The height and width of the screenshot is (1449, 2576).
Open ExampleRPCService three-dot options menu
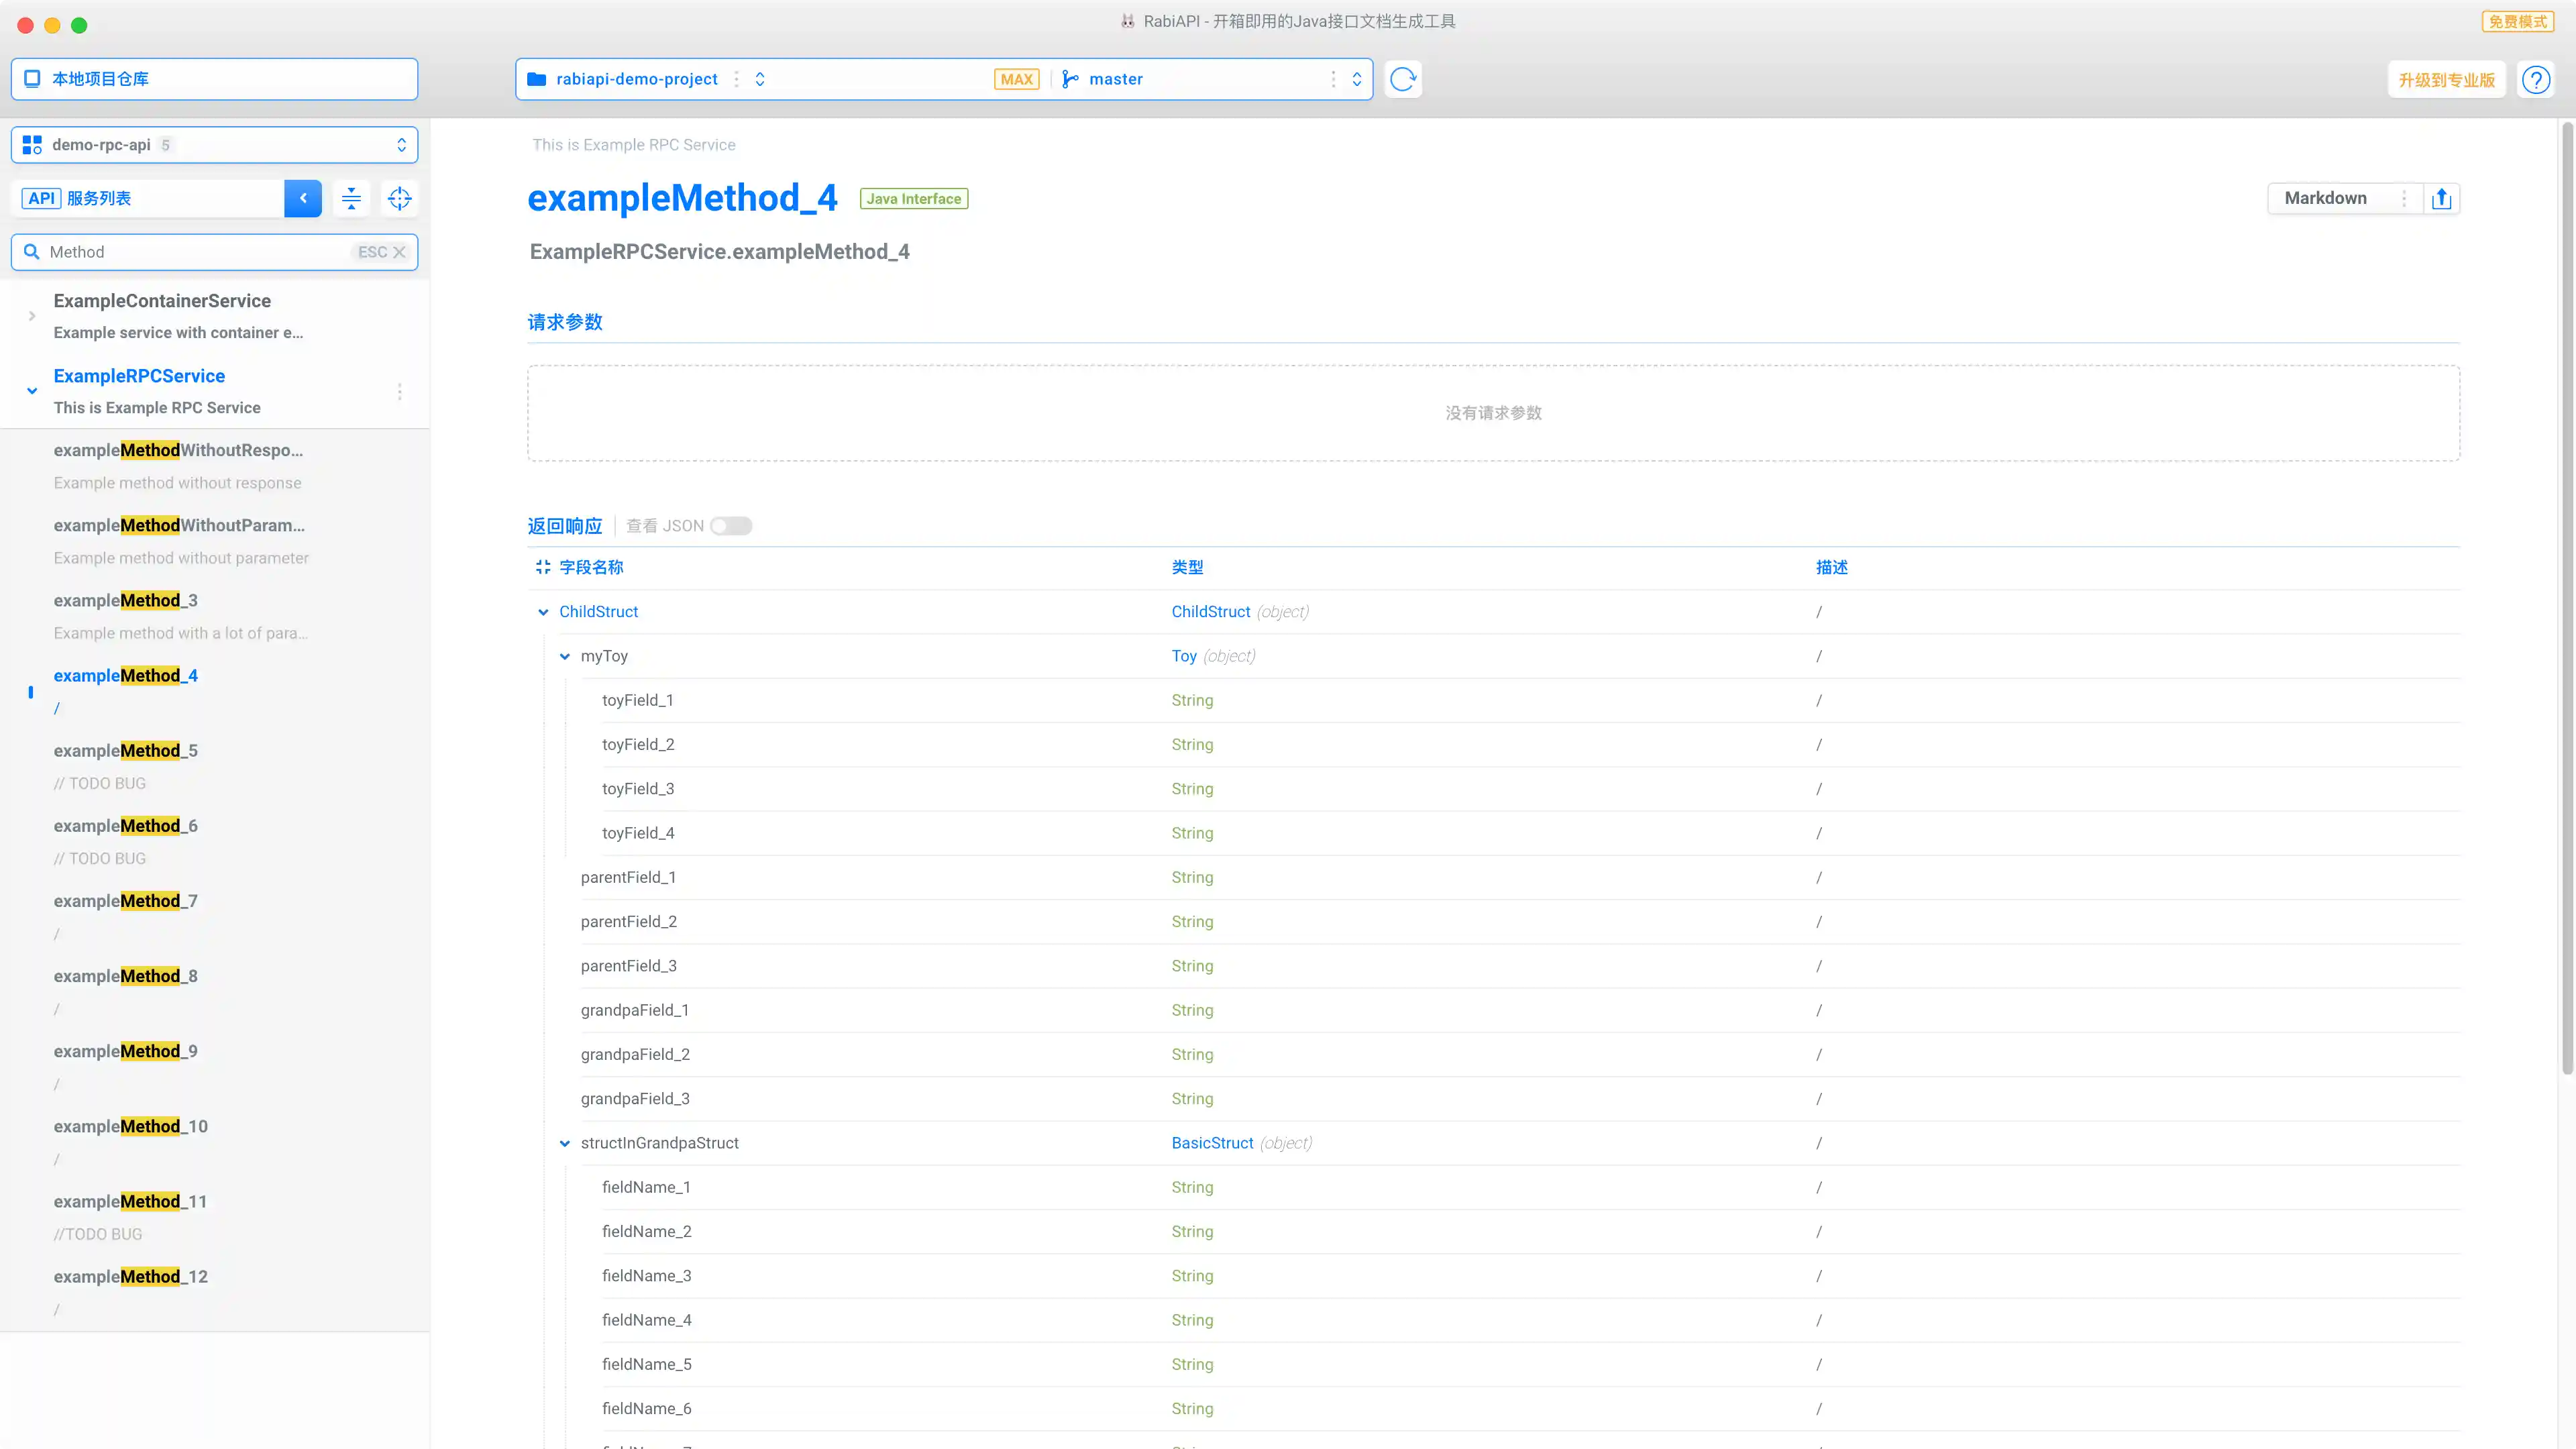(399, 391)
